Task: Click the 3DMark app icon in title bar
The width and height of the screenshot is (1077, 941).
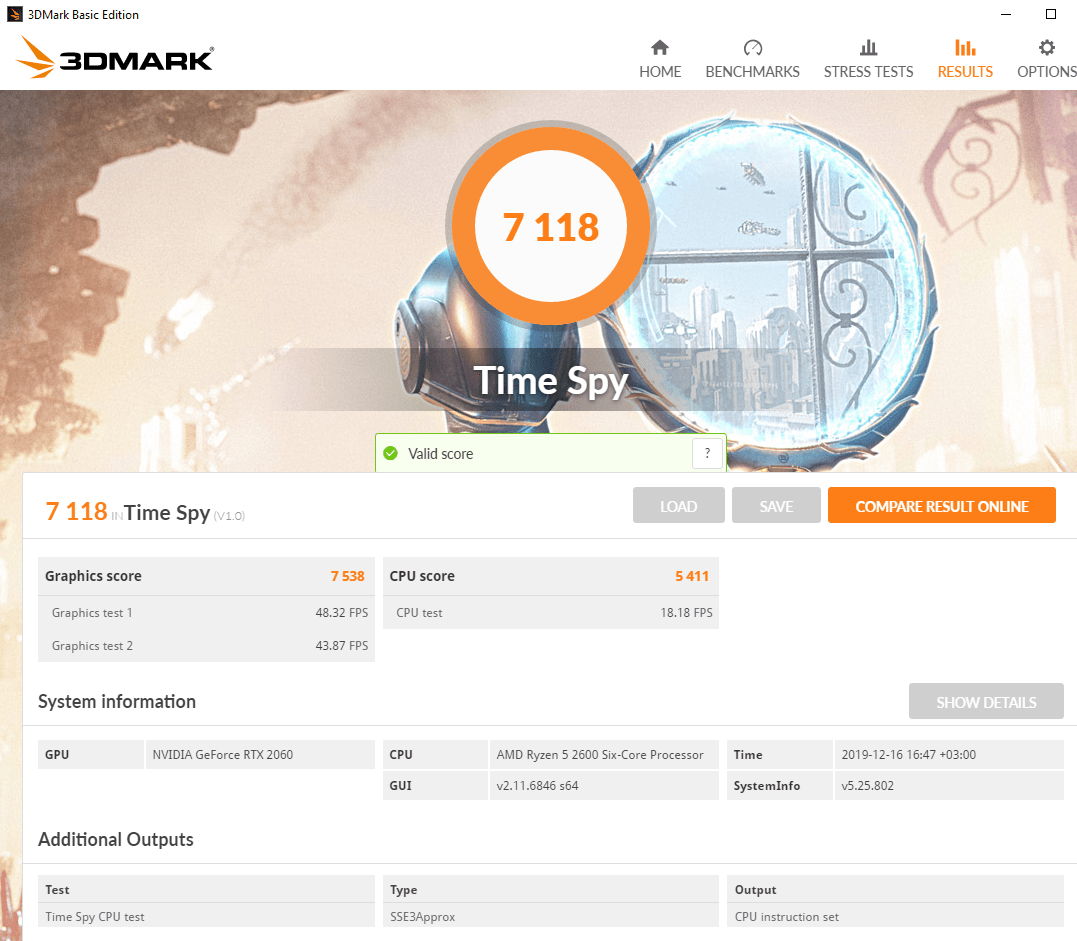Action: [x=14, y=14]
